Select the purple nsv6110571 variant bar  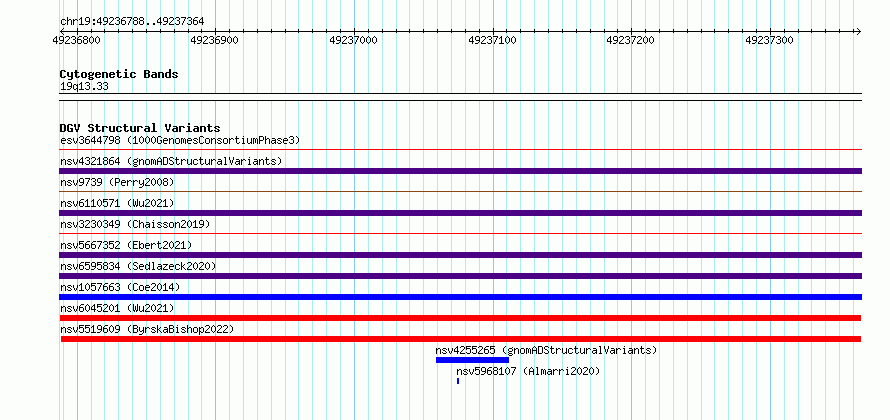[x=460, y=213]
